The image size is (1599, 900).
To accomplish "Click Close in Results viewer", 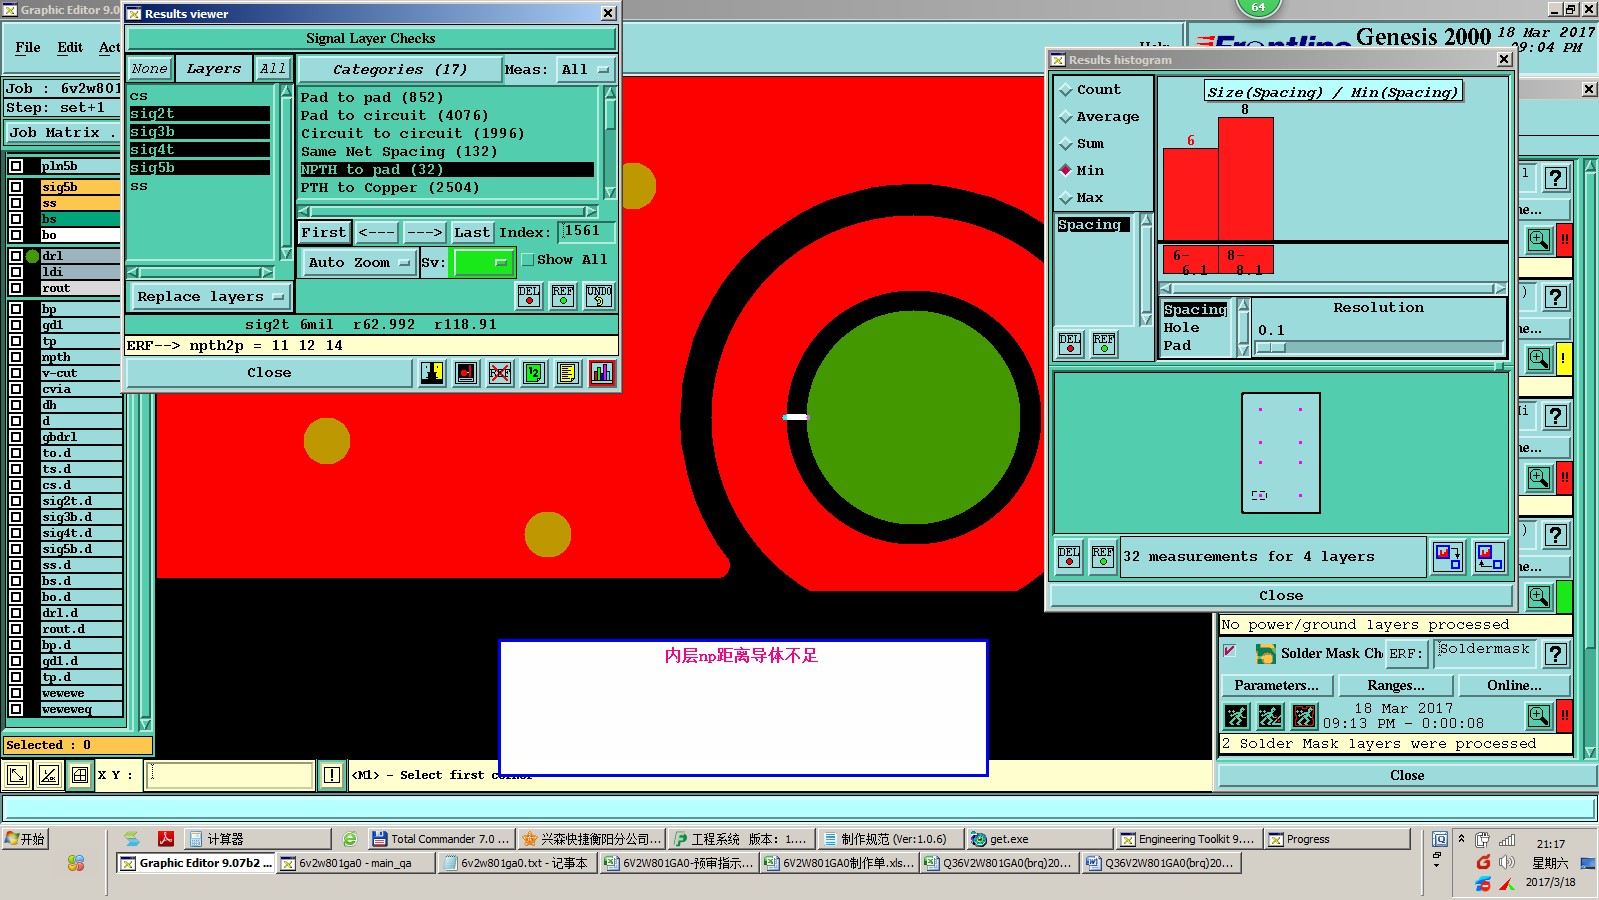I will coord(269,373).
